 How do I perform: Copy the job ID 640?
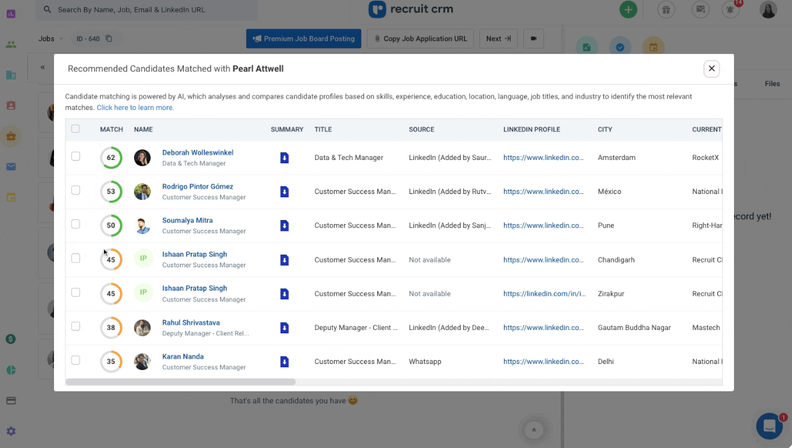pyautogui.click(x=109, y=38)
